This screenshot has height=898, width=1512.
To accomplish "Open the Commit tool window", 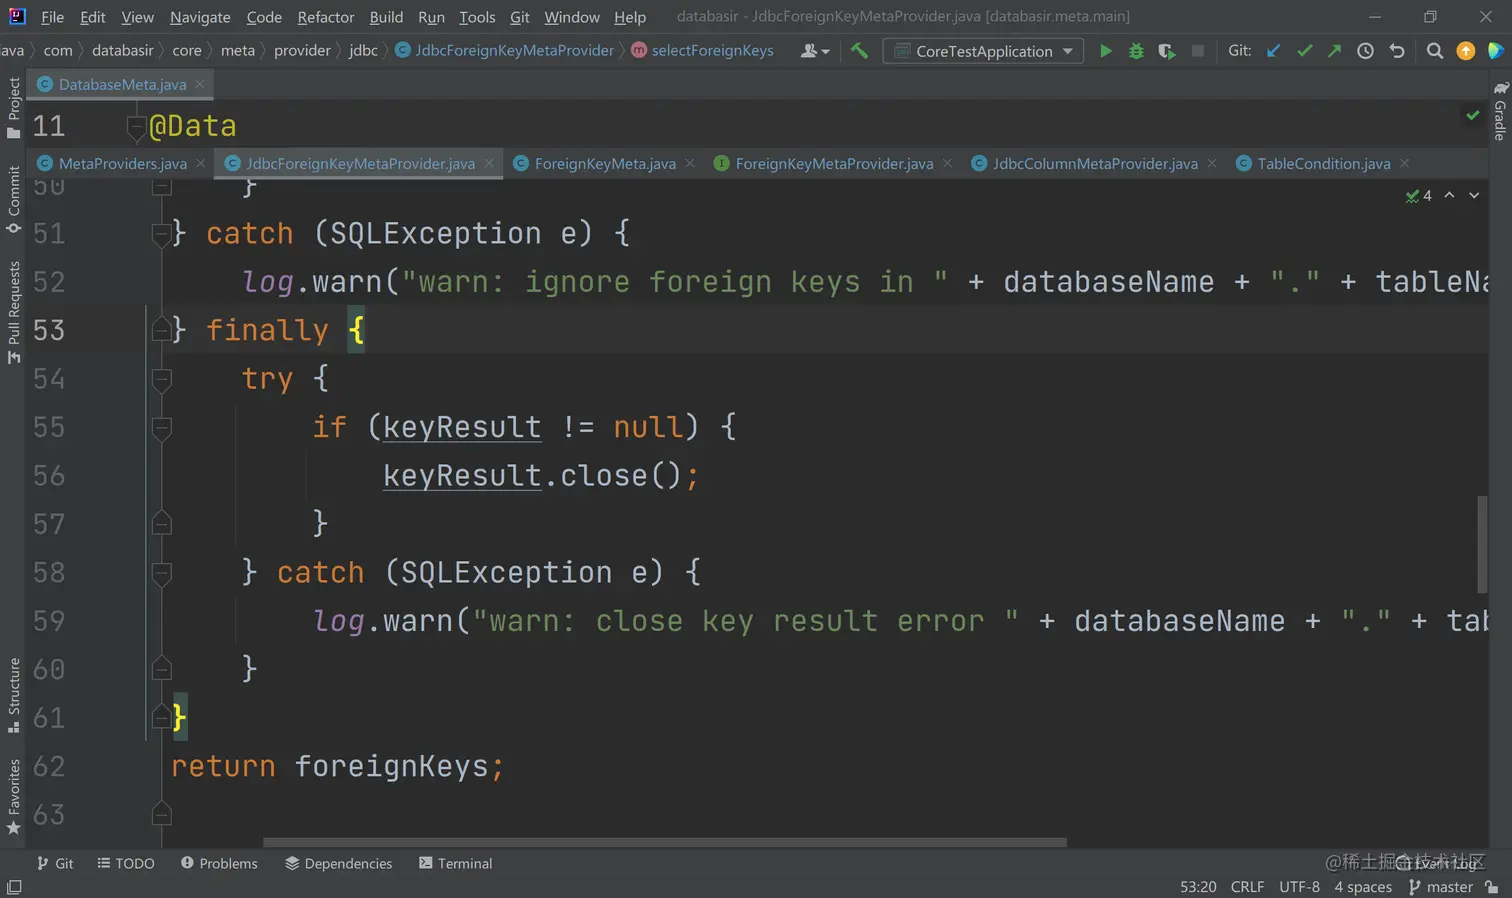I will [x=13, y=199].
